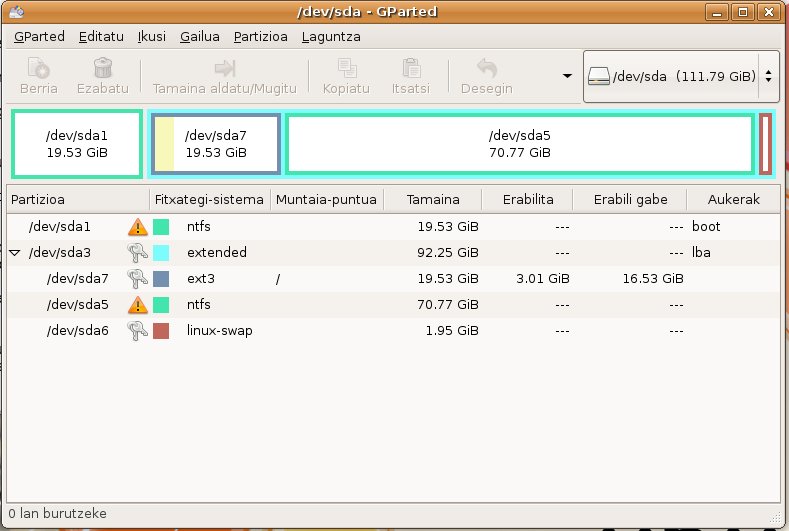789x531 pixels.
Task: Click the Berria new partition icon
Action: (38, 68)
